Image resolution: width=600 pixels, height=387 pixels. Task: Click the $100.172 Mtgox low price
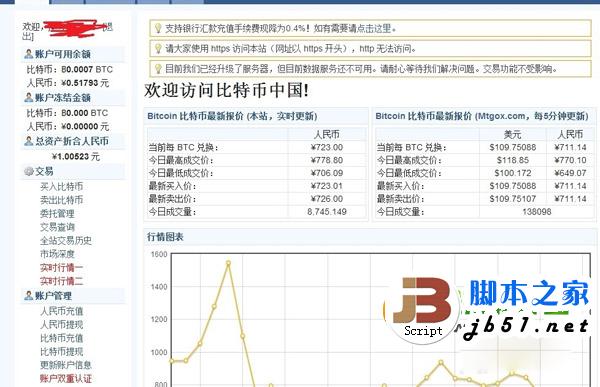[x=513, y=173]
